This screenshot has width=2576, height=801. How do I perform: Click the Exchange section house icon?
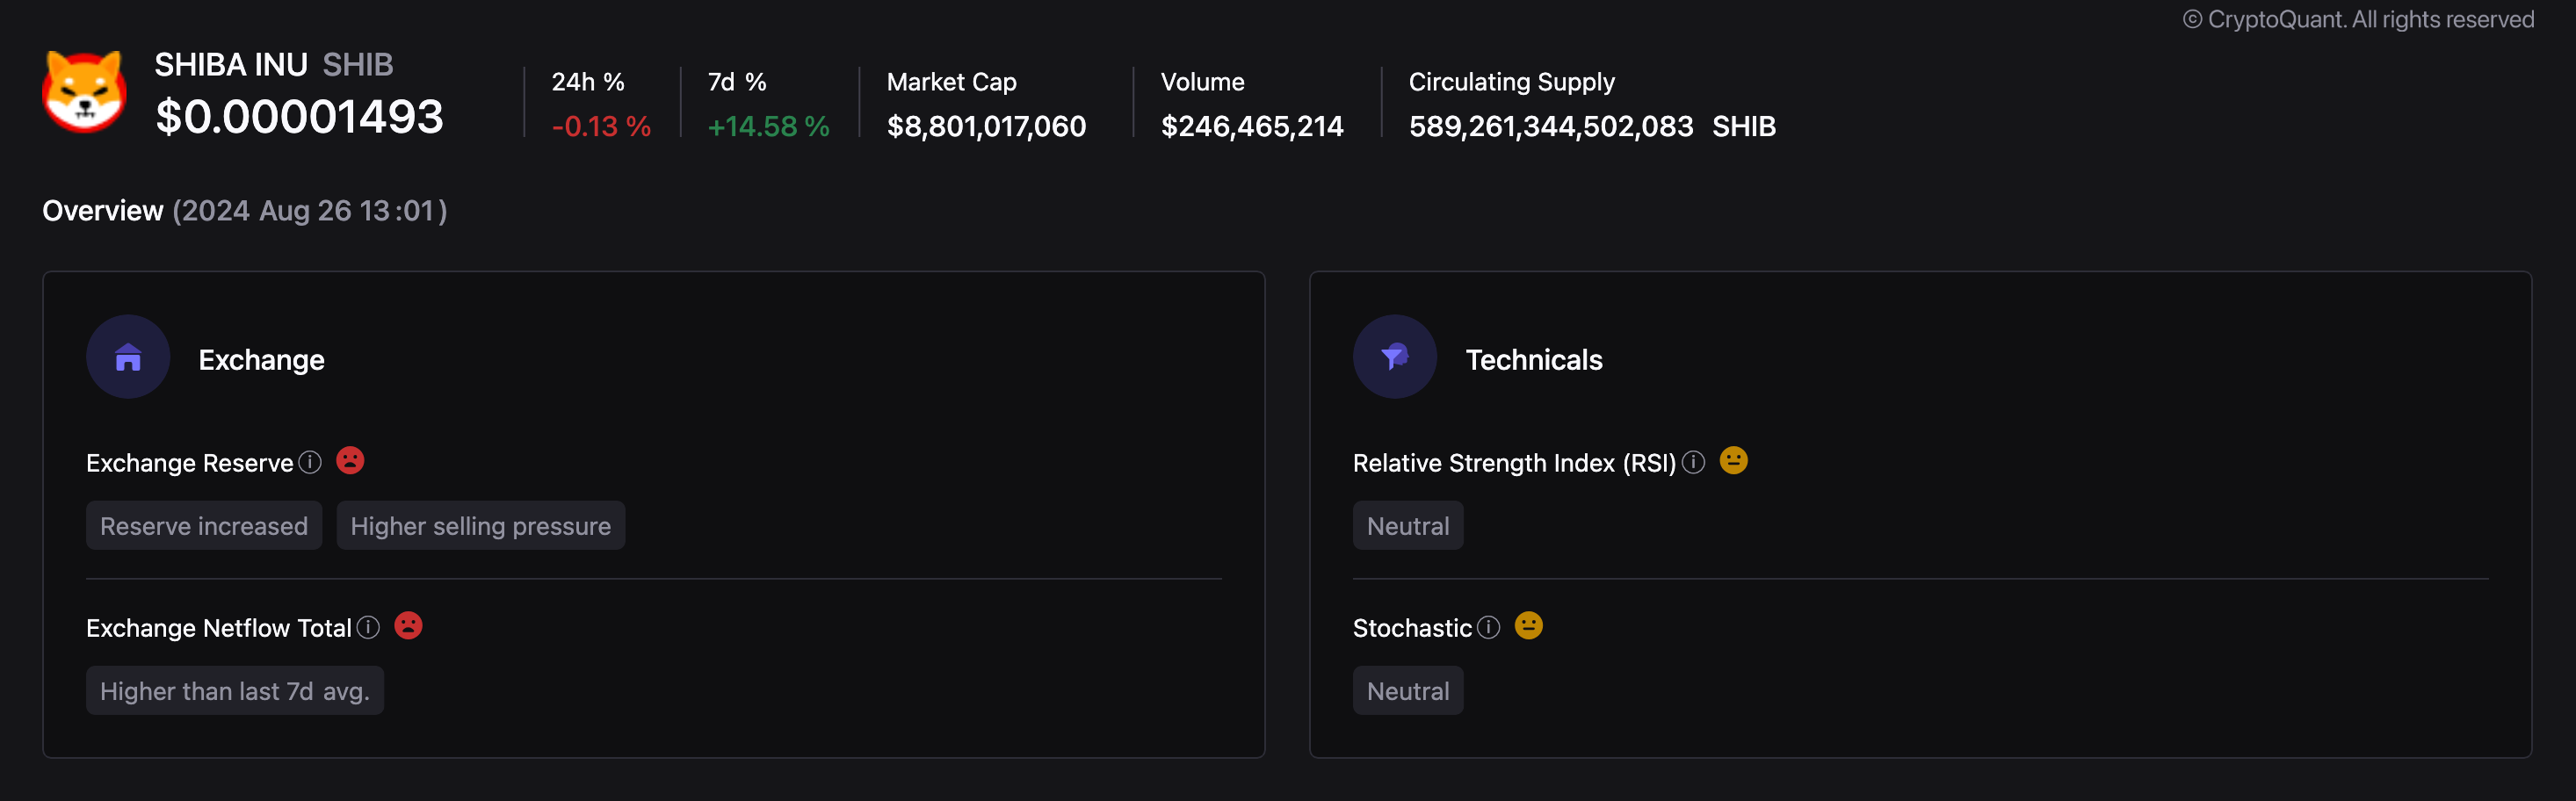tap(128, 357)
